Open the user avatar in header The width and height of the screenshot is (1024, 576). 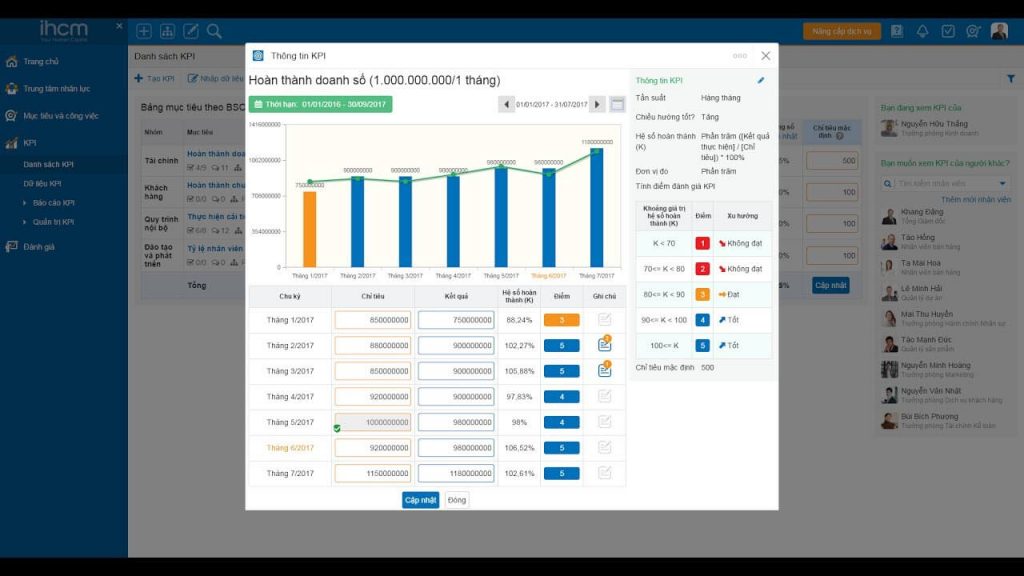tap(999, 31)
